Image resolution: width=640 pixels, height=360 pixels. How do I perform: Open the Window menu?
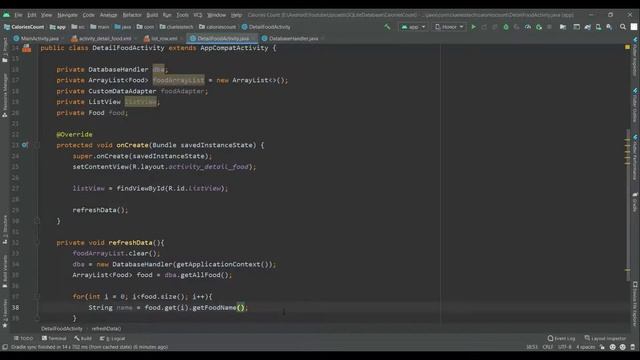click(x=216, y=15)
